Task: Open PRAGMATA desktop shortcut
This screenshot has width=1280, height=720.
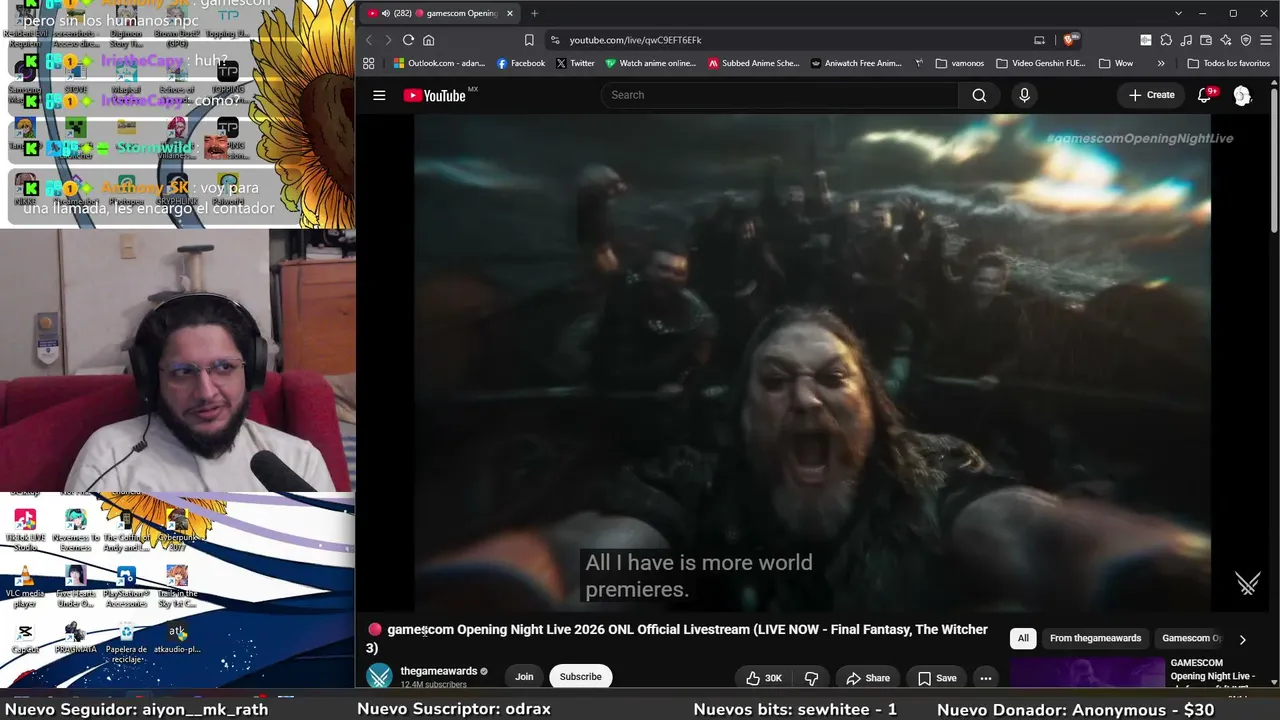Action: [76, 639]
